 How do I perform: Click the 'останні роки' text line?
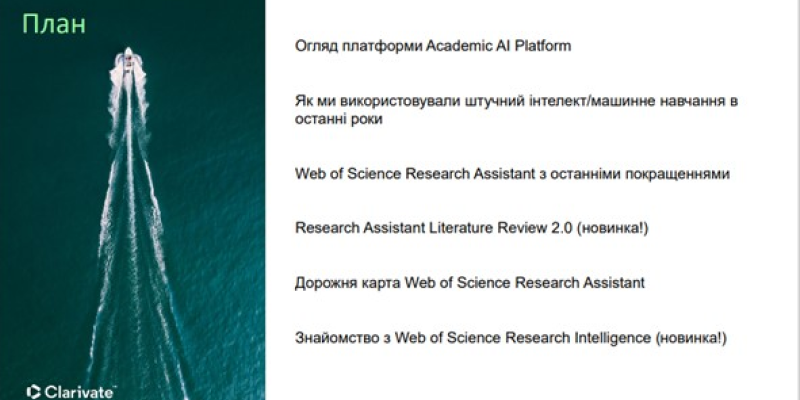[x=339, y=119]
